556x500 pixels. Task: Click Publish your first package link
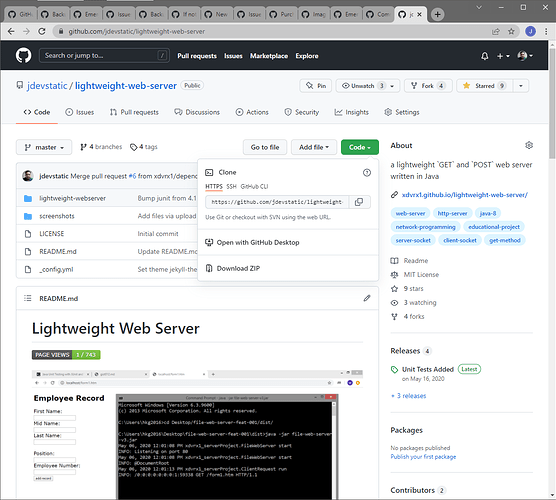coord(423,457)
